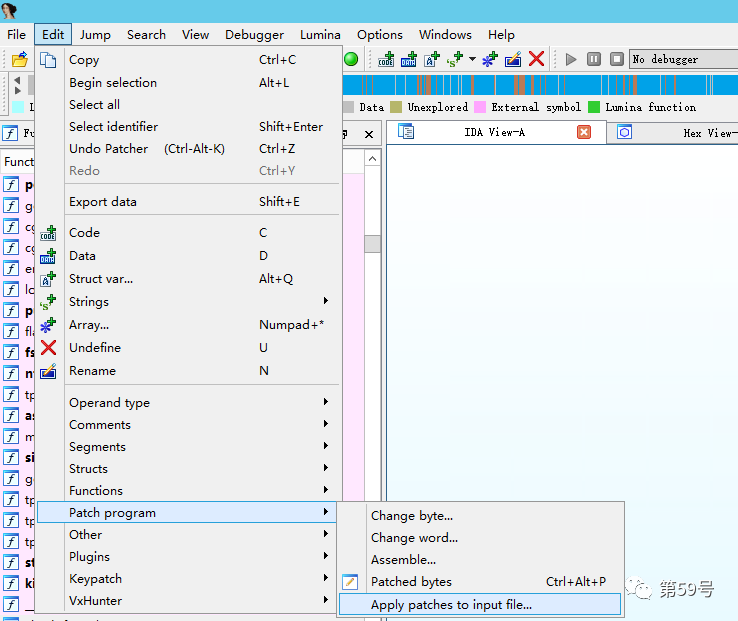Switch to the Hex View tab

click(x=673, y=133)
